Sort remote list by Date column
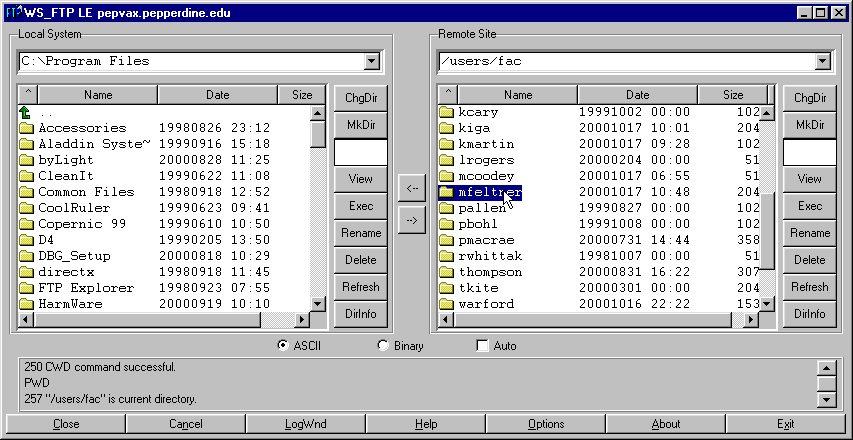Viewport: 853px width, 440px height. coord(638,95)
